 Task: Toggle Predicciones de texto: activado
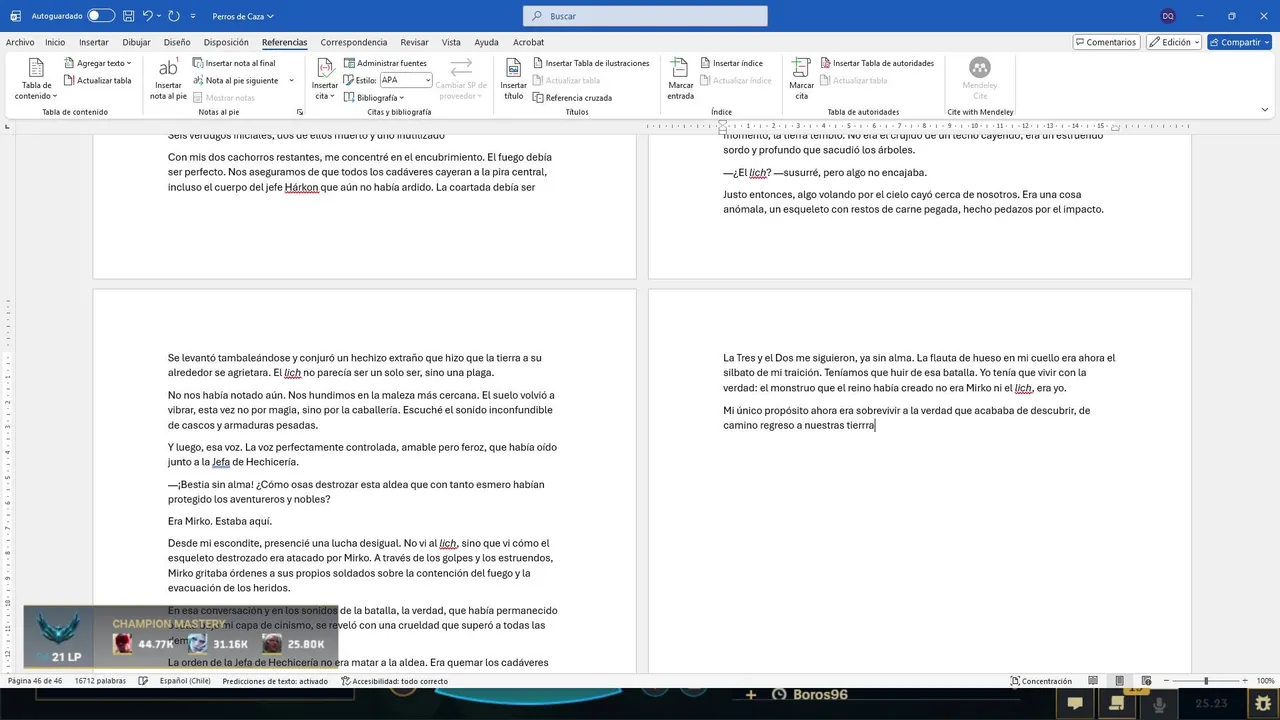coord(275,681)
